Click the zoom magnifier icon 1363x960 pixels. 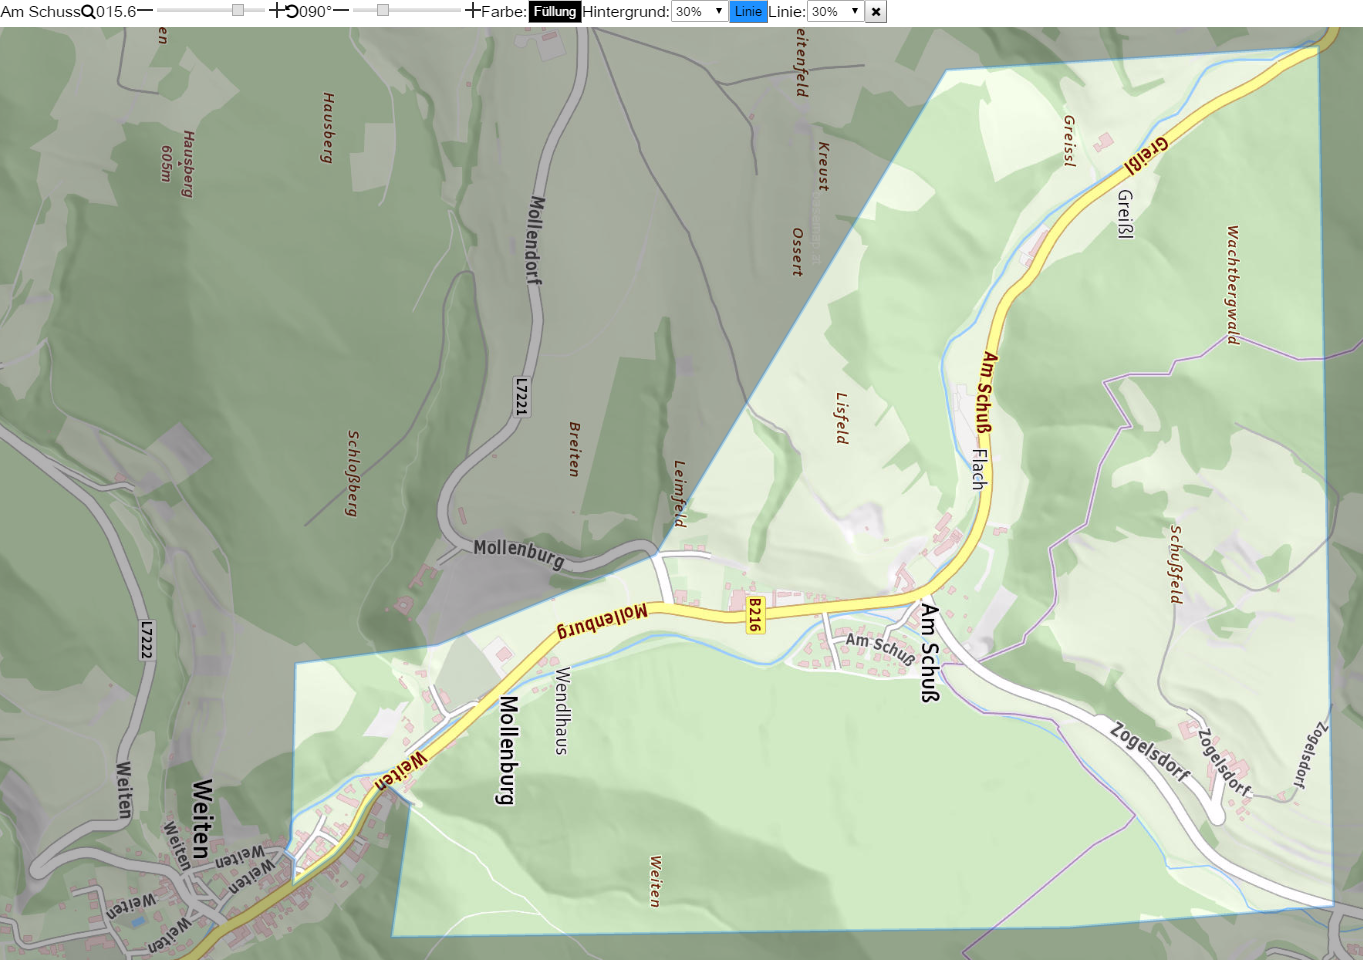[x=88, y=12]
